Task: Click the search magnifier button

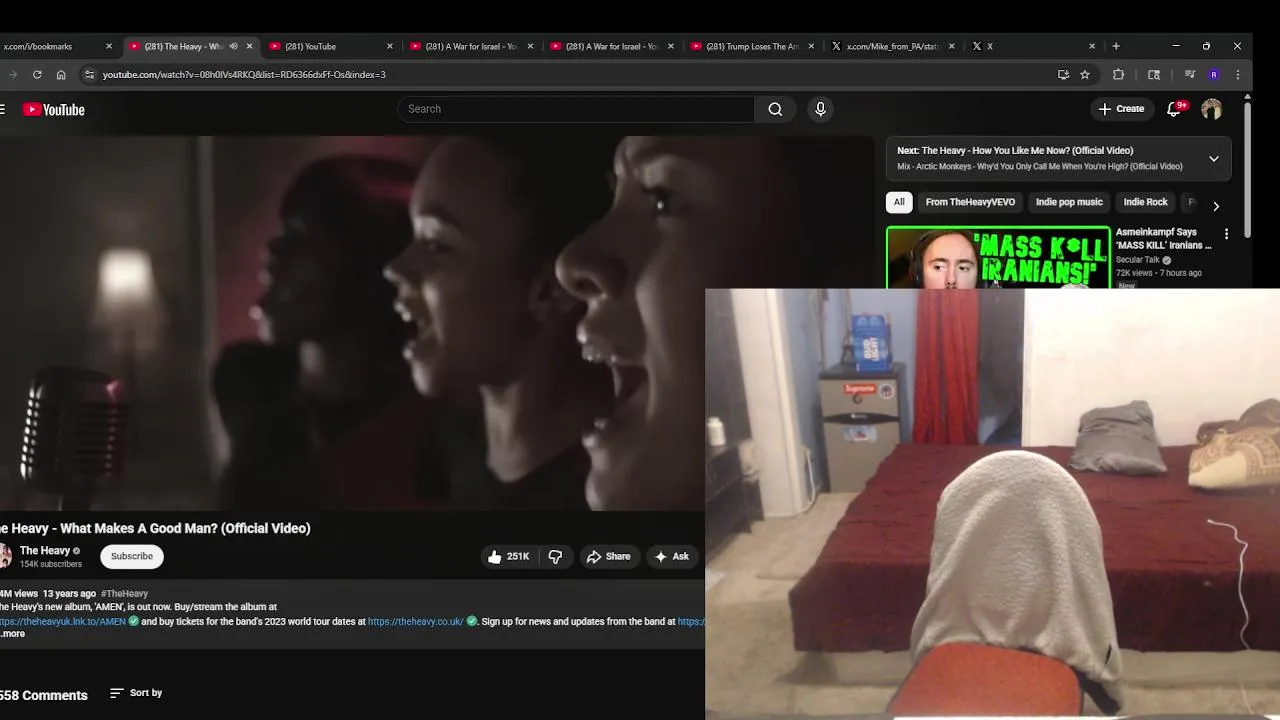Action: (775, 109)
